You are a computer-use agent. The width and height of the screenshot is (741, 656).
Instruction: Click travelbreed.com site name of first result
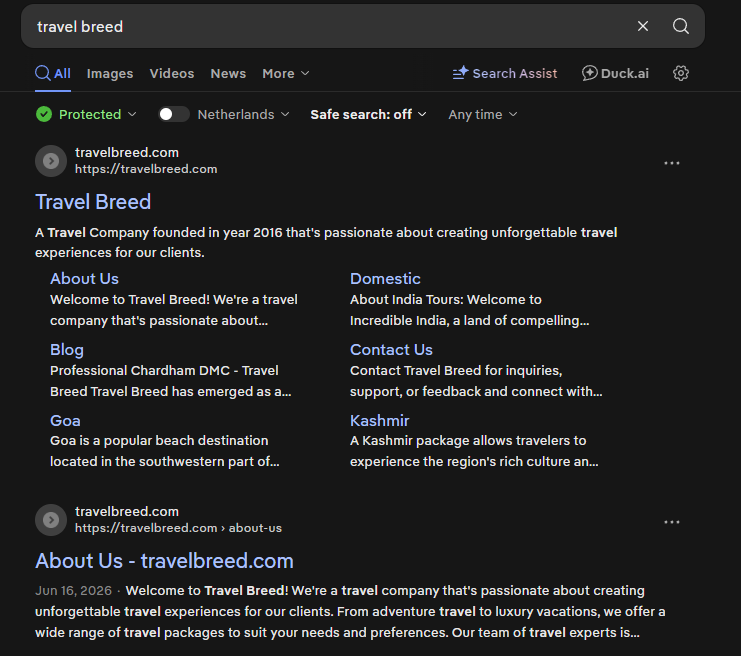[x=127, y=153]
